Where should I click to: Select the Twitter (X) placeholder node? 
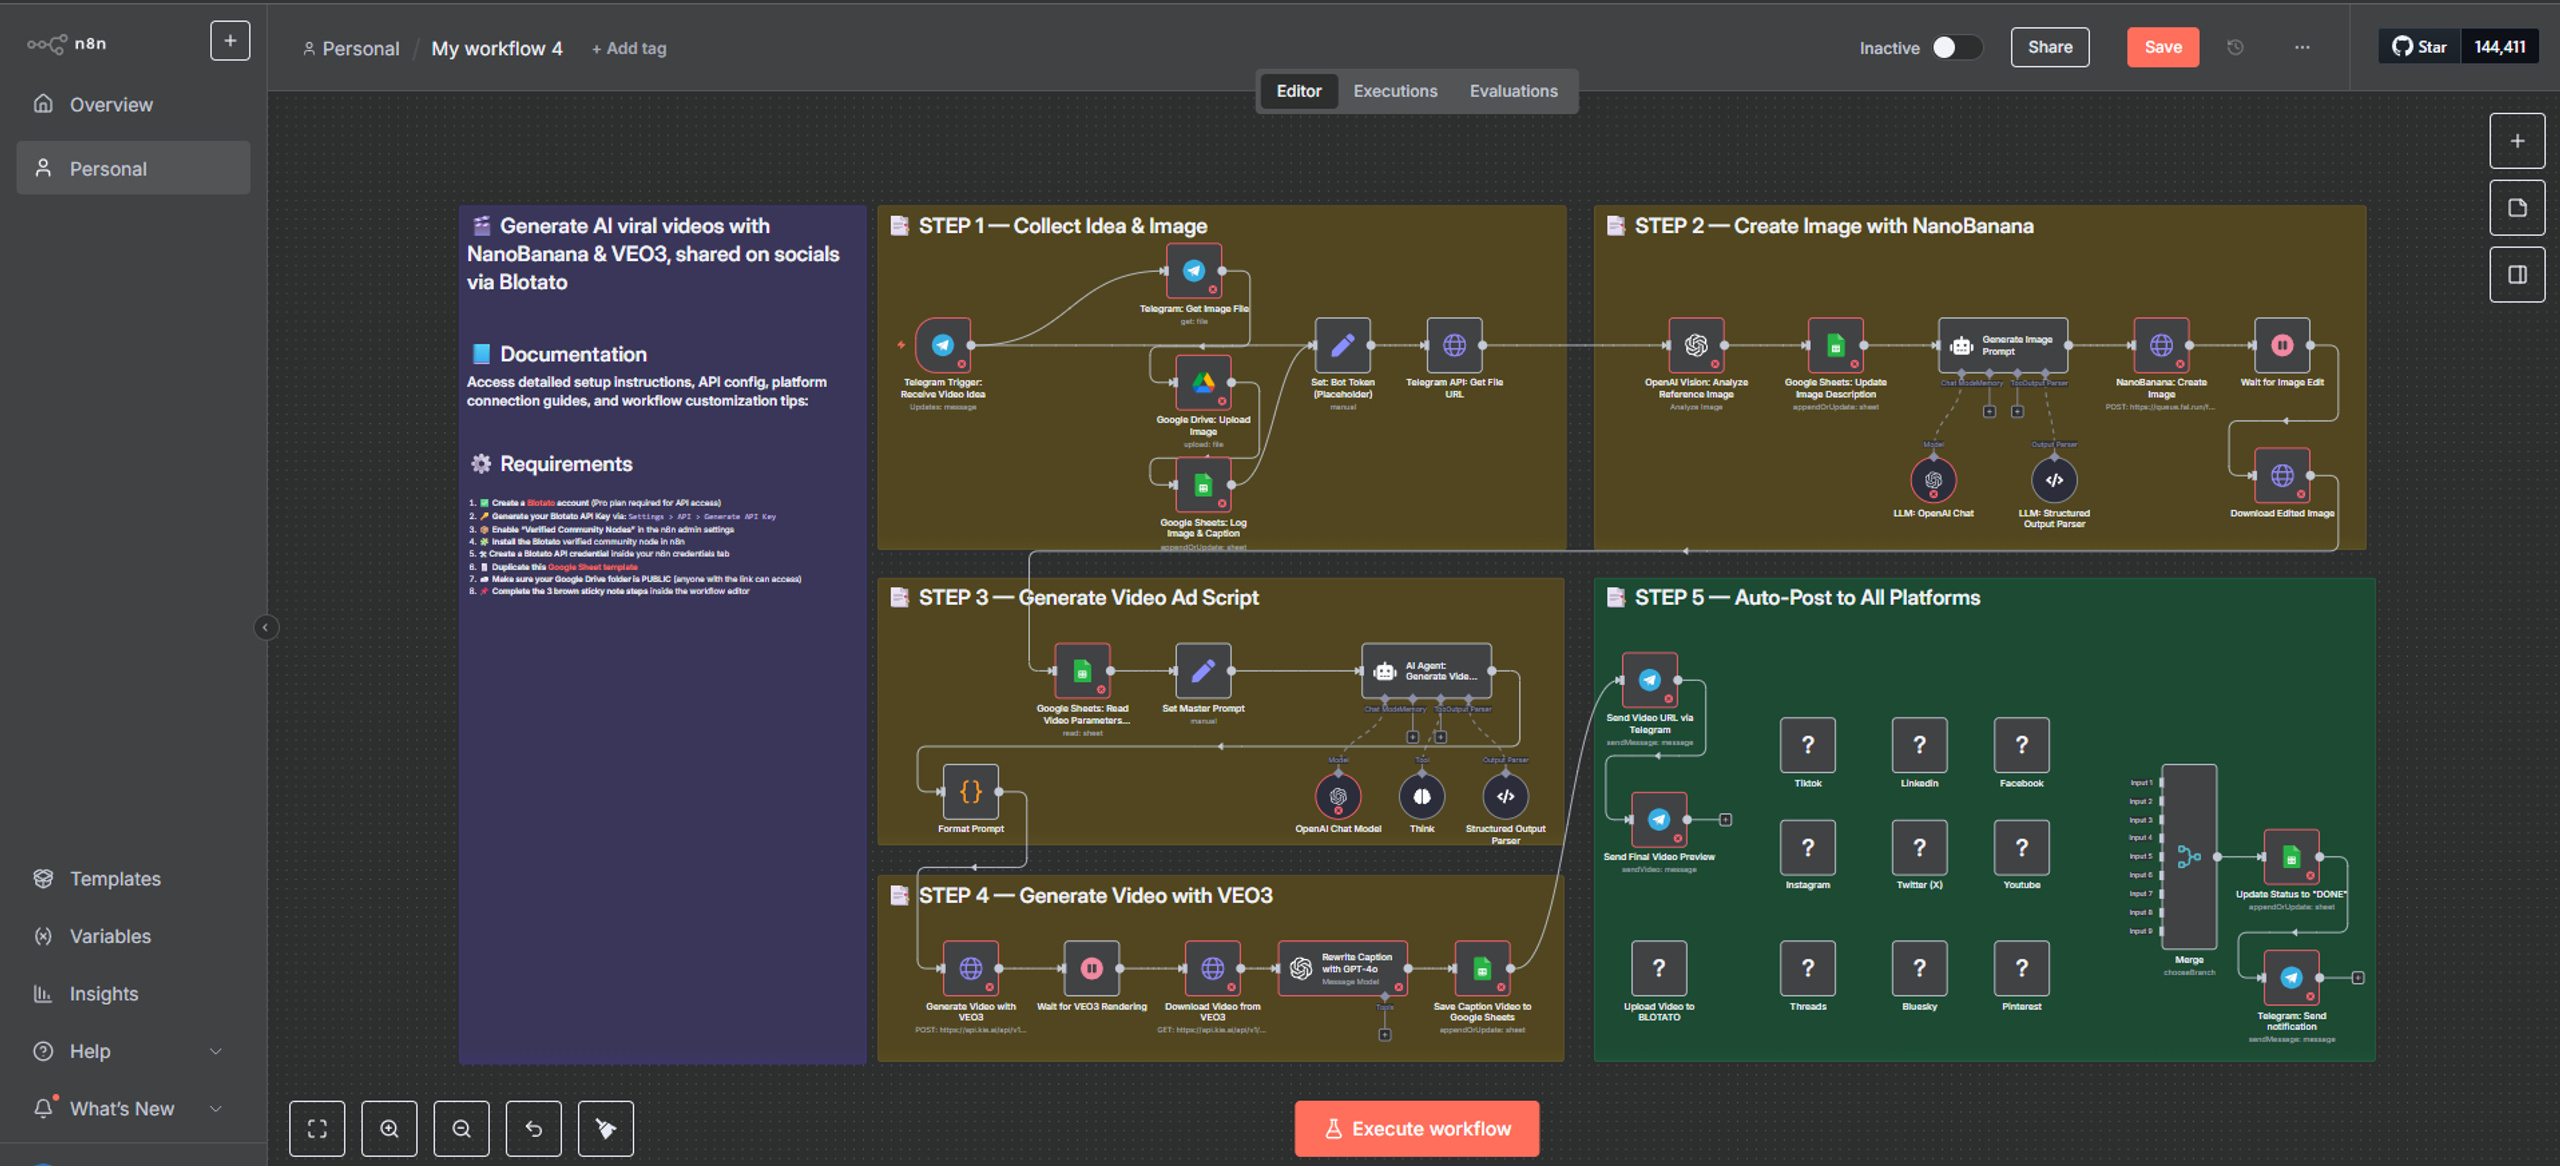tap(1919, 848)
